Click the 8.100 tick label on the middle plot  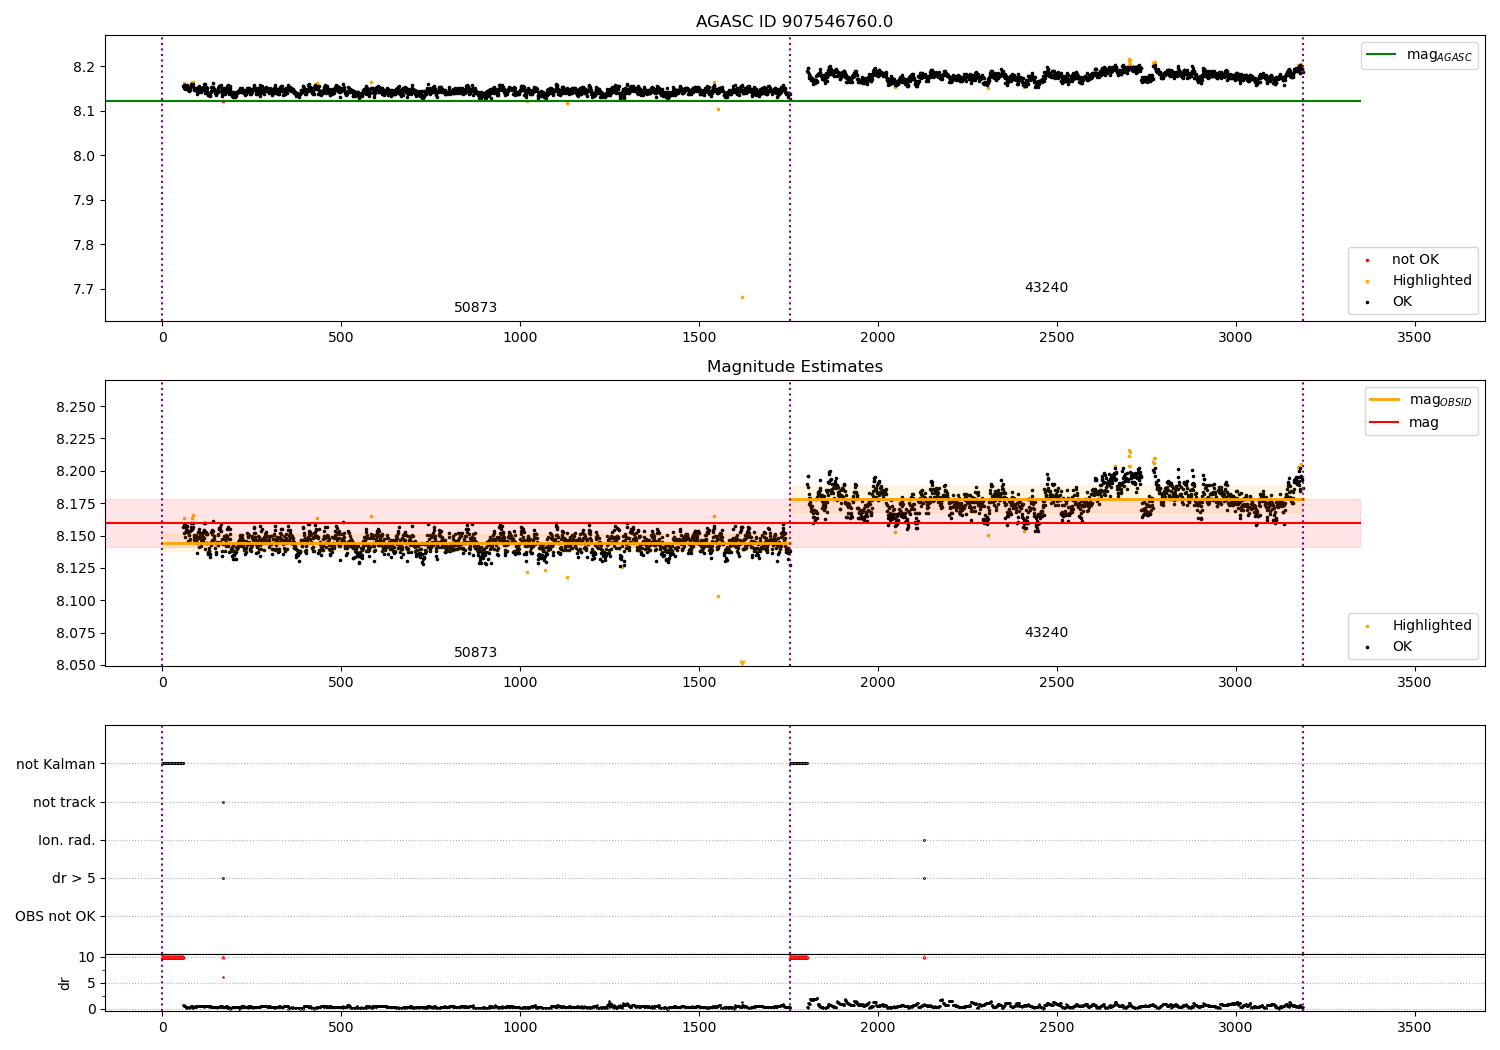coord(76,602)
